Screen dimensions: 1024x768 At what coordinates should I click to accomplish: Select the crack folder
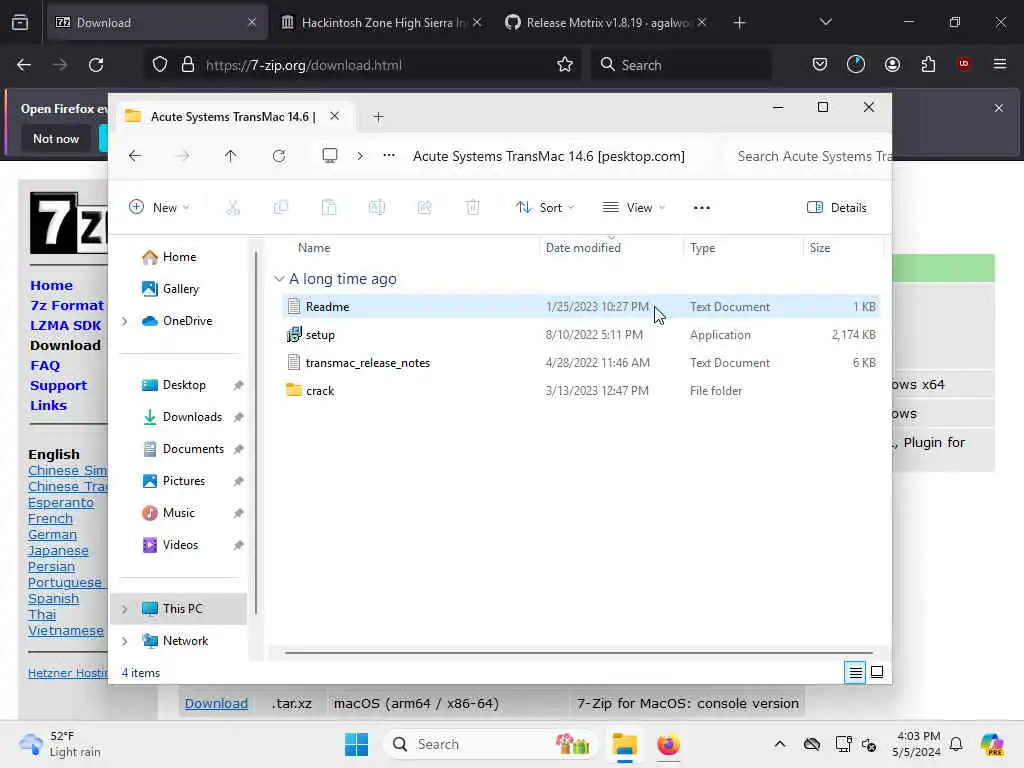click(581, 391)
